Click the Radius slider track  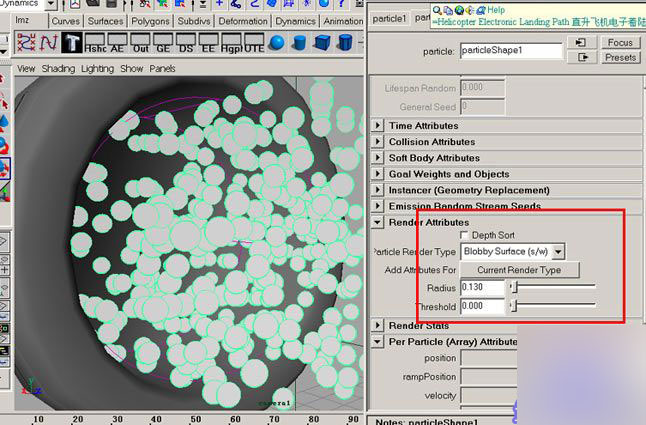click(x=553, y=286)
